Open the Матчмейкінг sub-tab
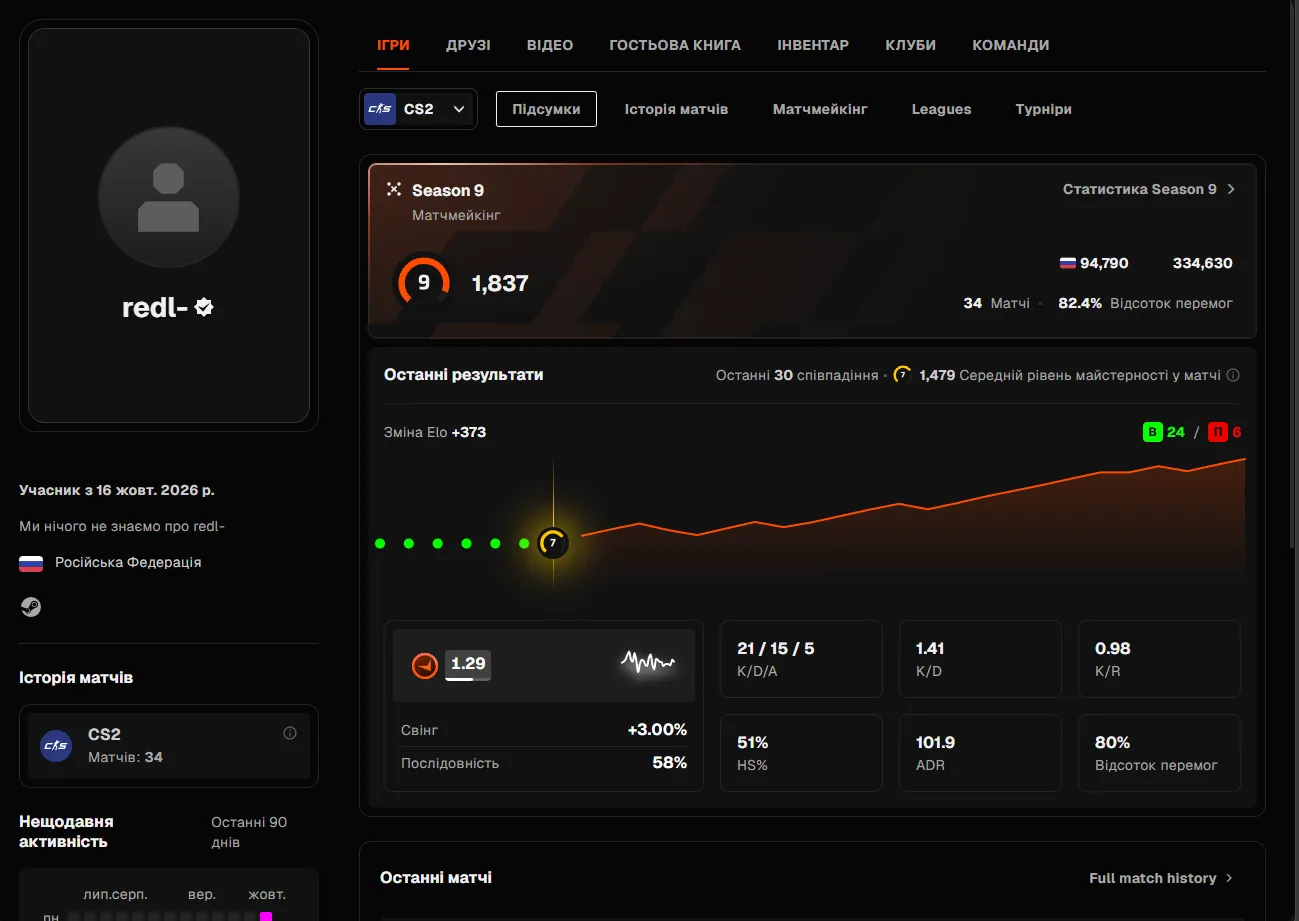Image resolution: width=1299 pixels, height=921 pixels. point(820,109)
